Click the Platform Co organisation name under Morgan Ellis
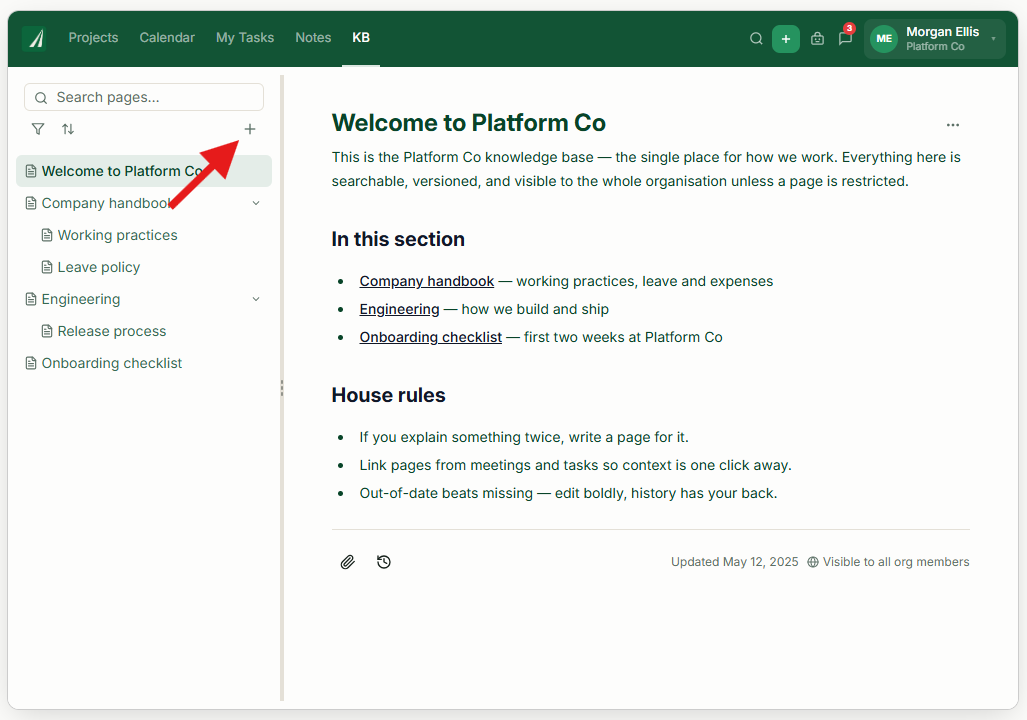The width and height of the screenshot is (1027, 720). click(x=935, y=47)
